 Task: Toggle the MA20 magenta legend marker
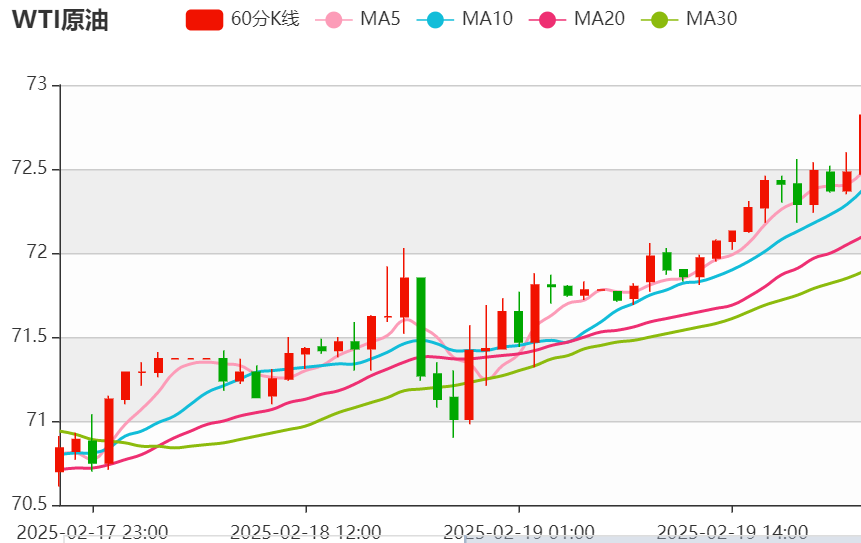[546, 19]
